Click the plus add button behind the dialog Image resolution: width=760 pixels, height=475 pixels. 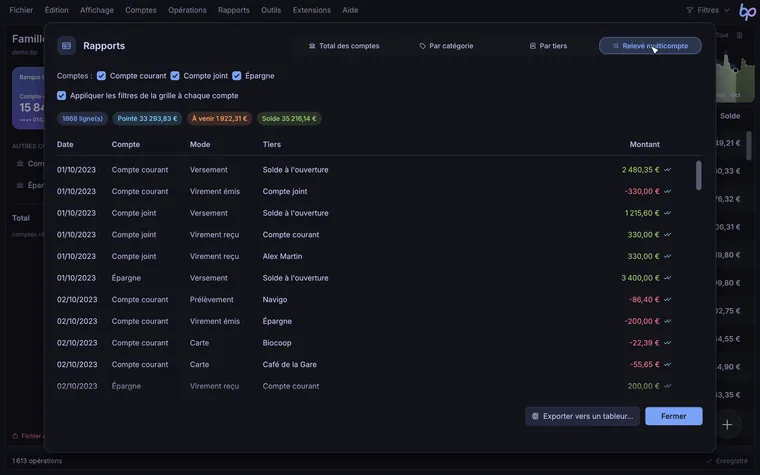tap(727, 425)
